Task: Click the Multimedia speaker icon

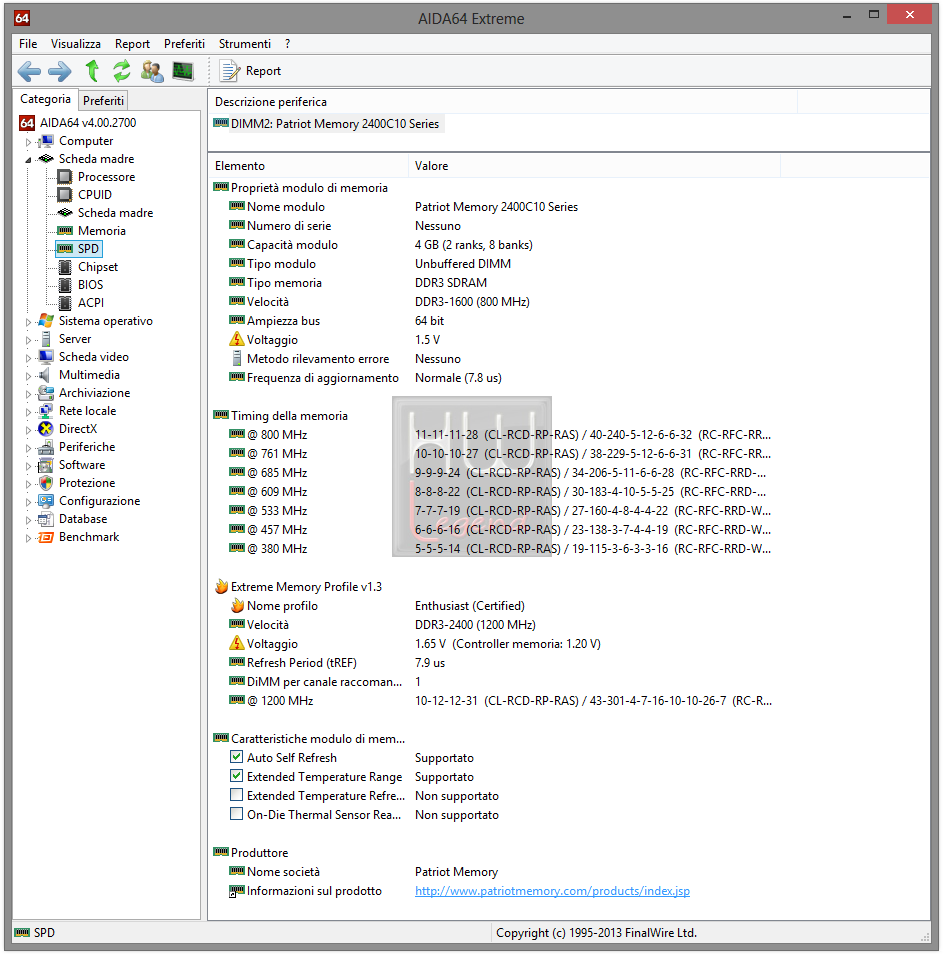Action: (44, 375)
